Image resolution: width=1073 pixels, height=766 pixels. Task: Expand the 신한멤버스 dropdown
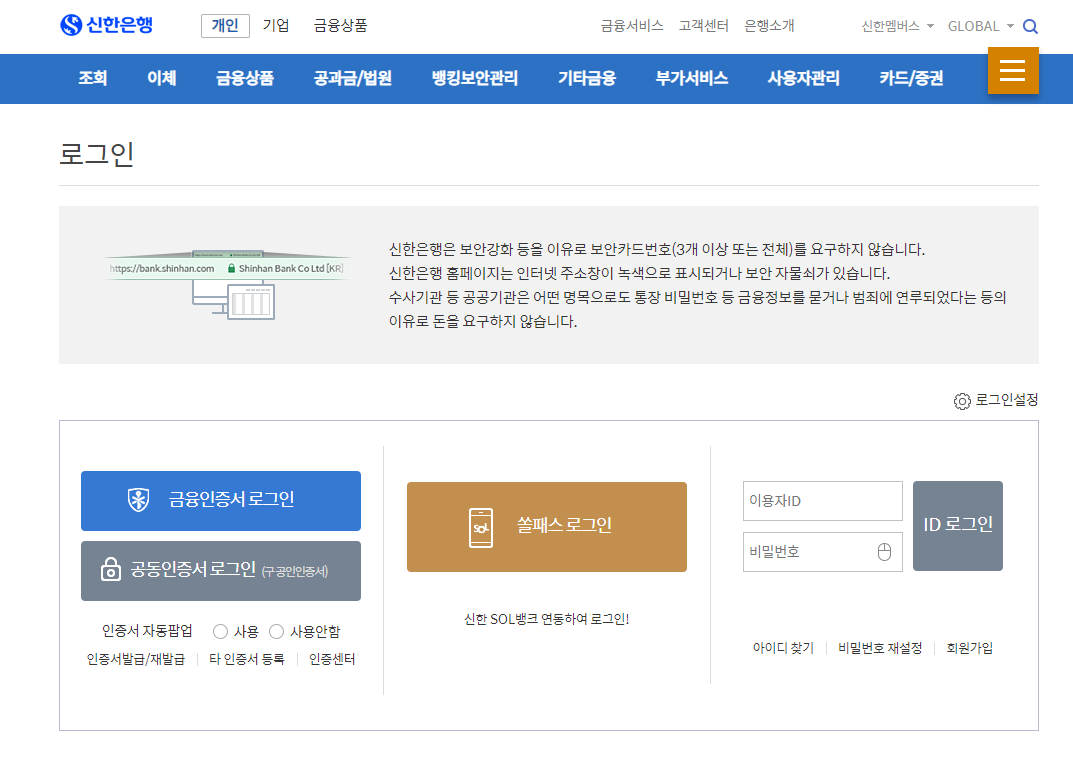[x=897, y=26]
